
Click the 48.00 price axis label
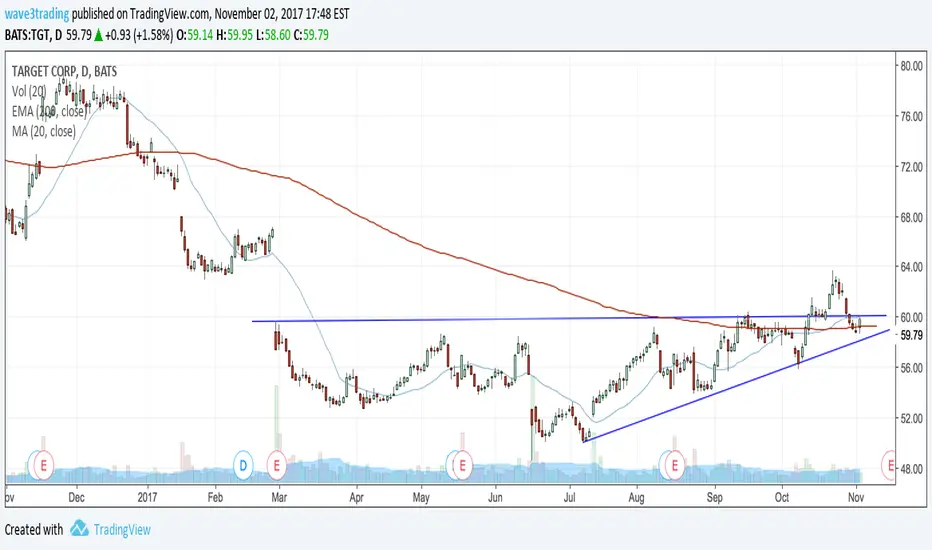[x=911, y=469]
